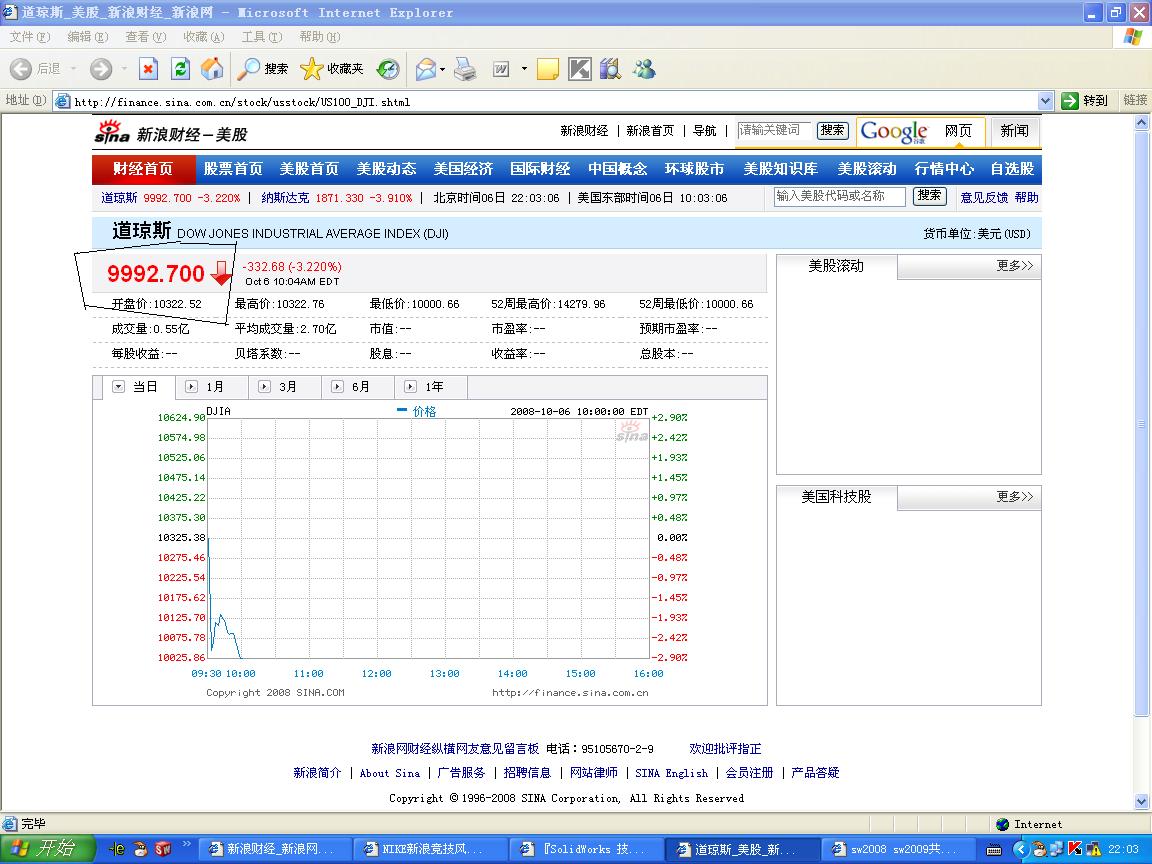
Task: Click the 搜索 button beside keyword field
Action: [832, 130]
